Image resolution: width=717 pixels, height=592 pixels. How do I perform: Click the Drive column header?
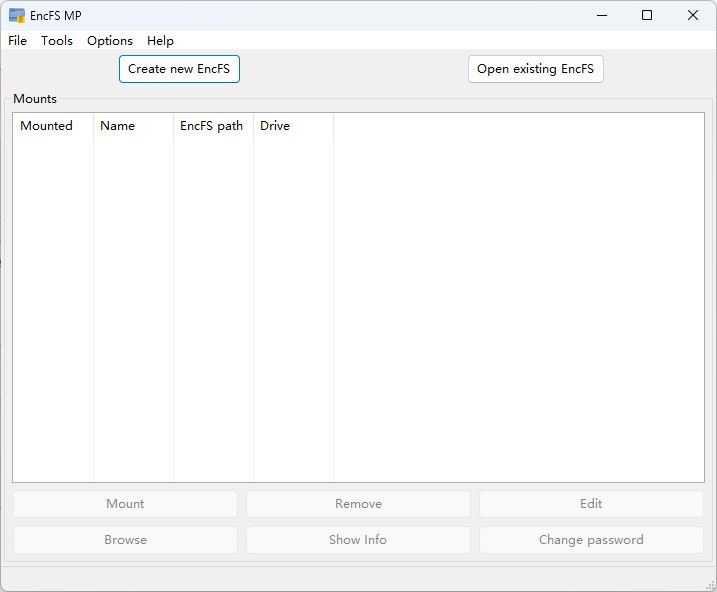(x=294, y=126)
